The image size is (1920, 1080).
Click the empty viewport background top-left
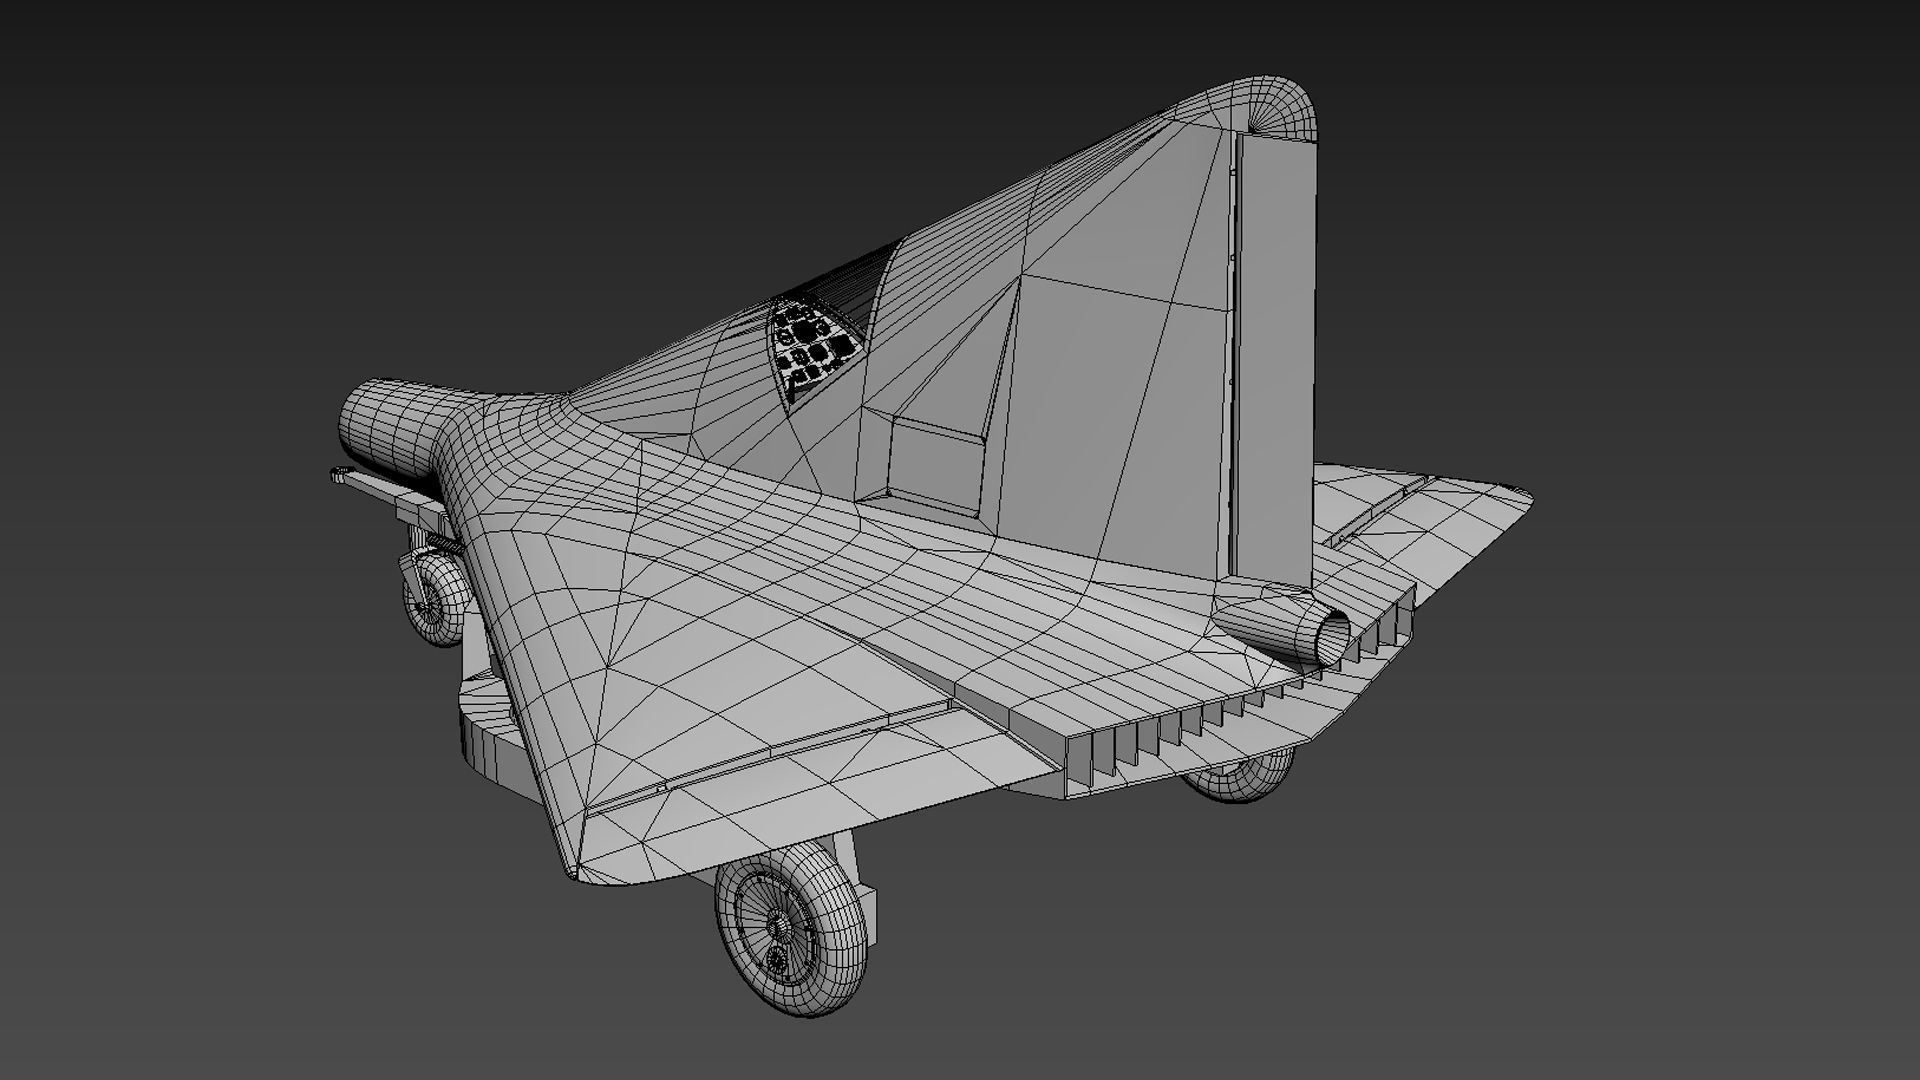150,120
